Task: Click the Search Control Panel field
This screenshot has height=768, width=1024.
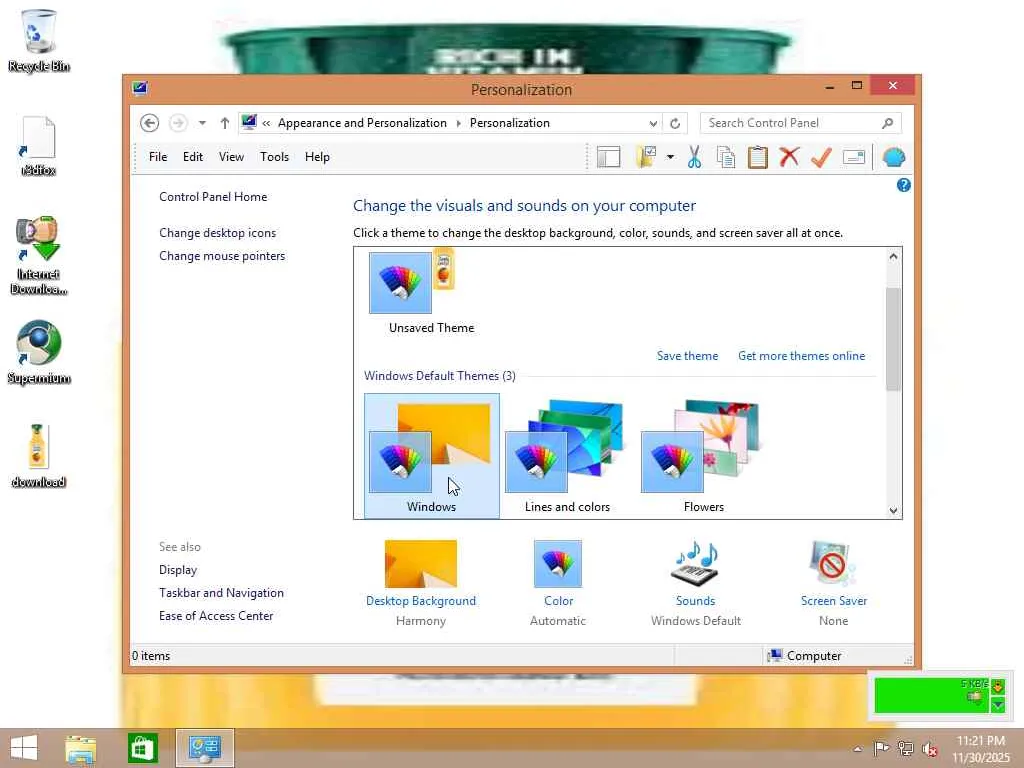Action: point(801,123)
